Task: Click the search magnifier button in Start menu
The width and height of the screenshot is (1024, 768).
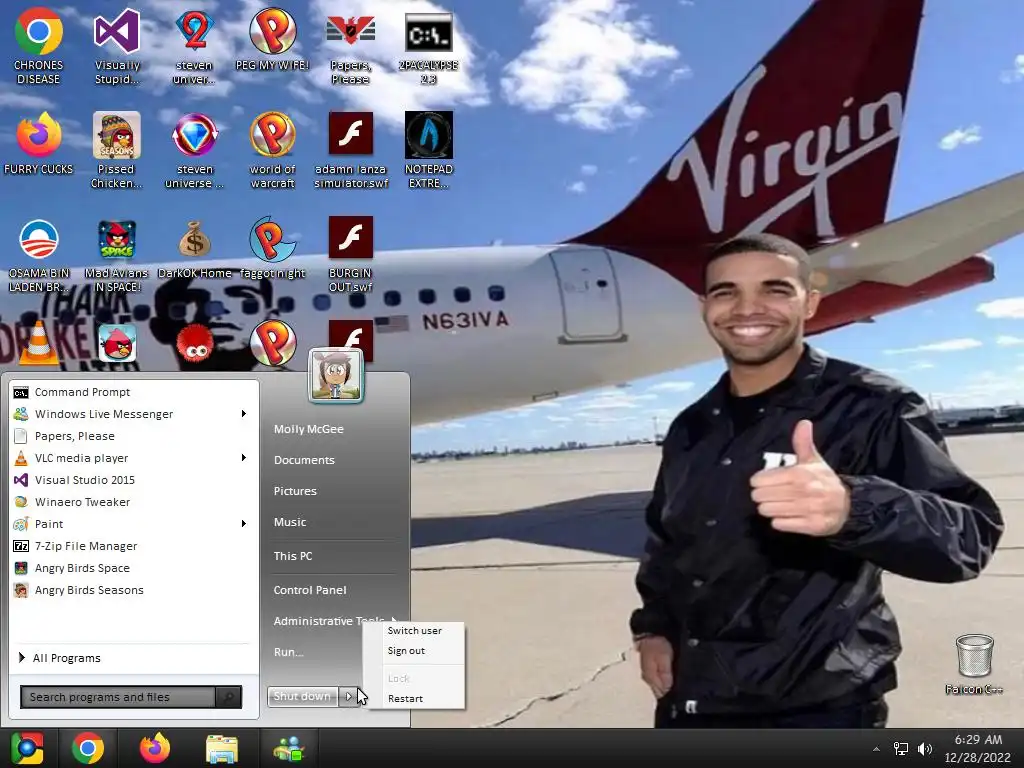Action: [229, 697]
